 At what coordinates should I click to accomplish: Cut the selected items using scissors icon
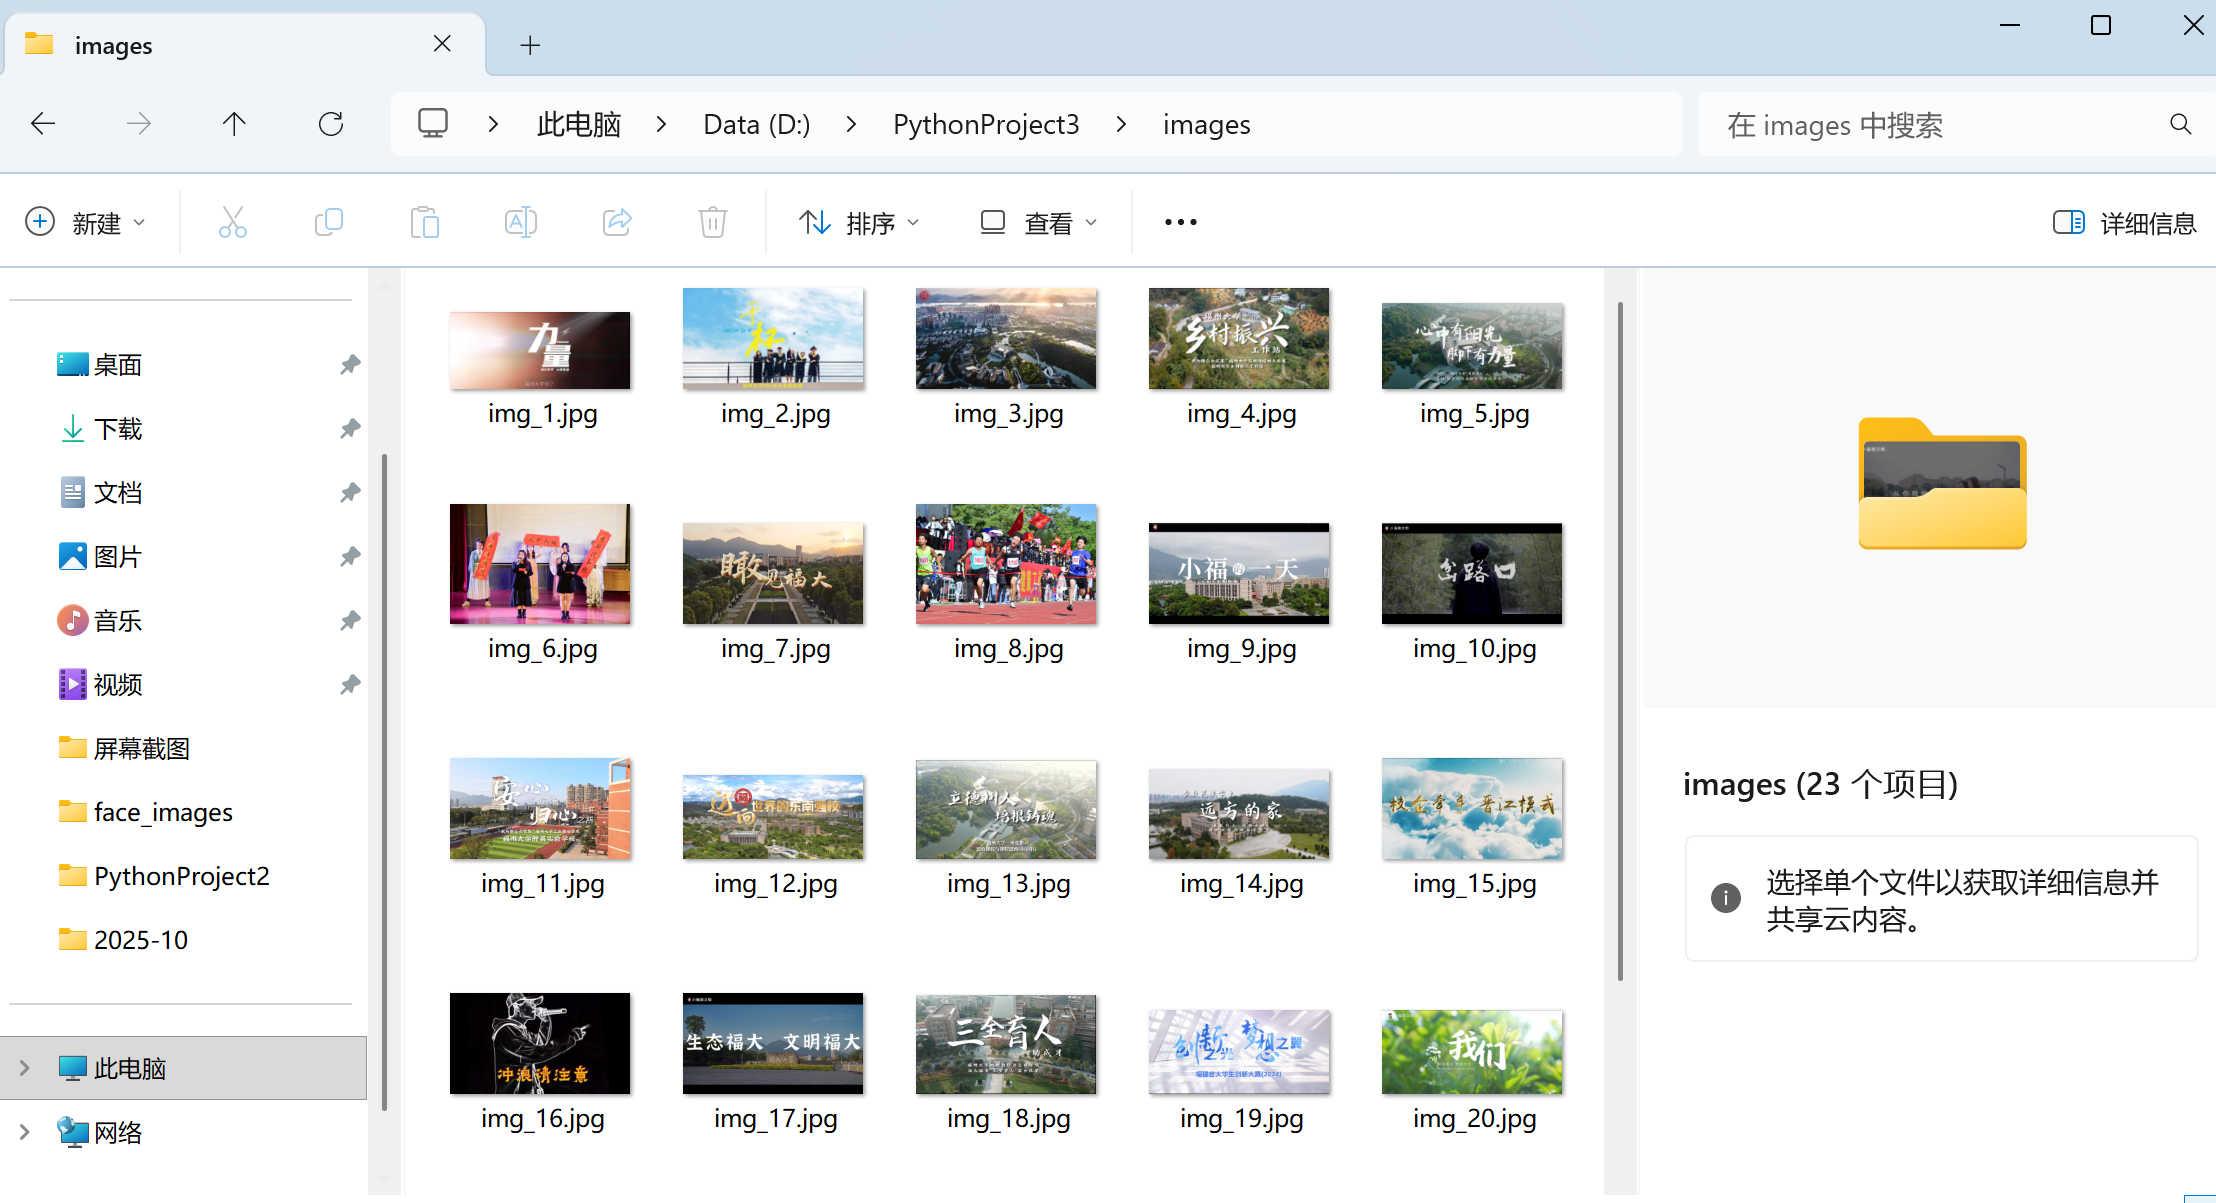232,222
